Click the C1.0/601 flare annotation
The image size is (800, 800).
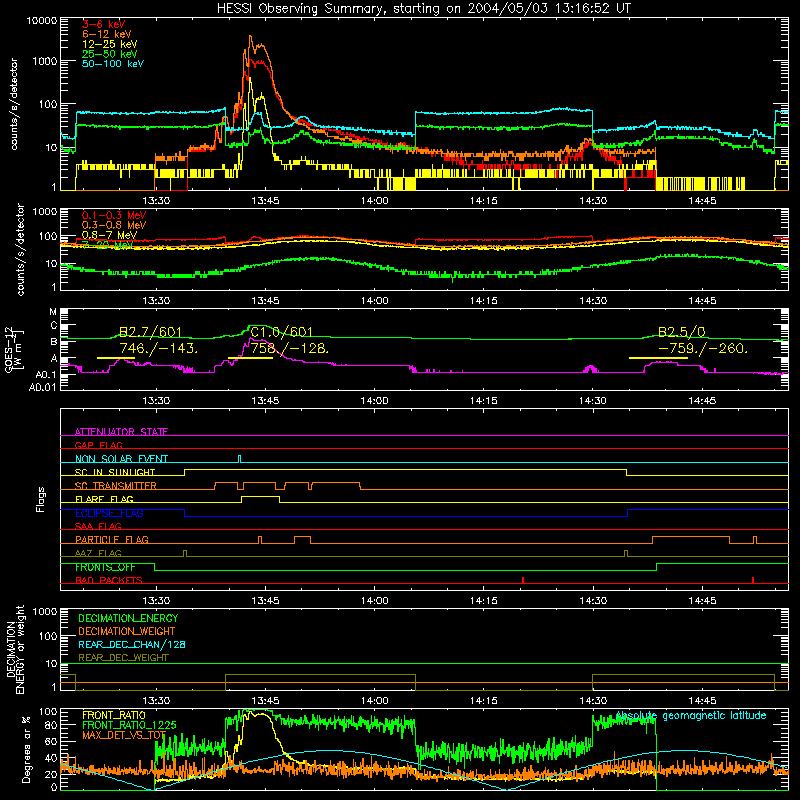[281, 332]
